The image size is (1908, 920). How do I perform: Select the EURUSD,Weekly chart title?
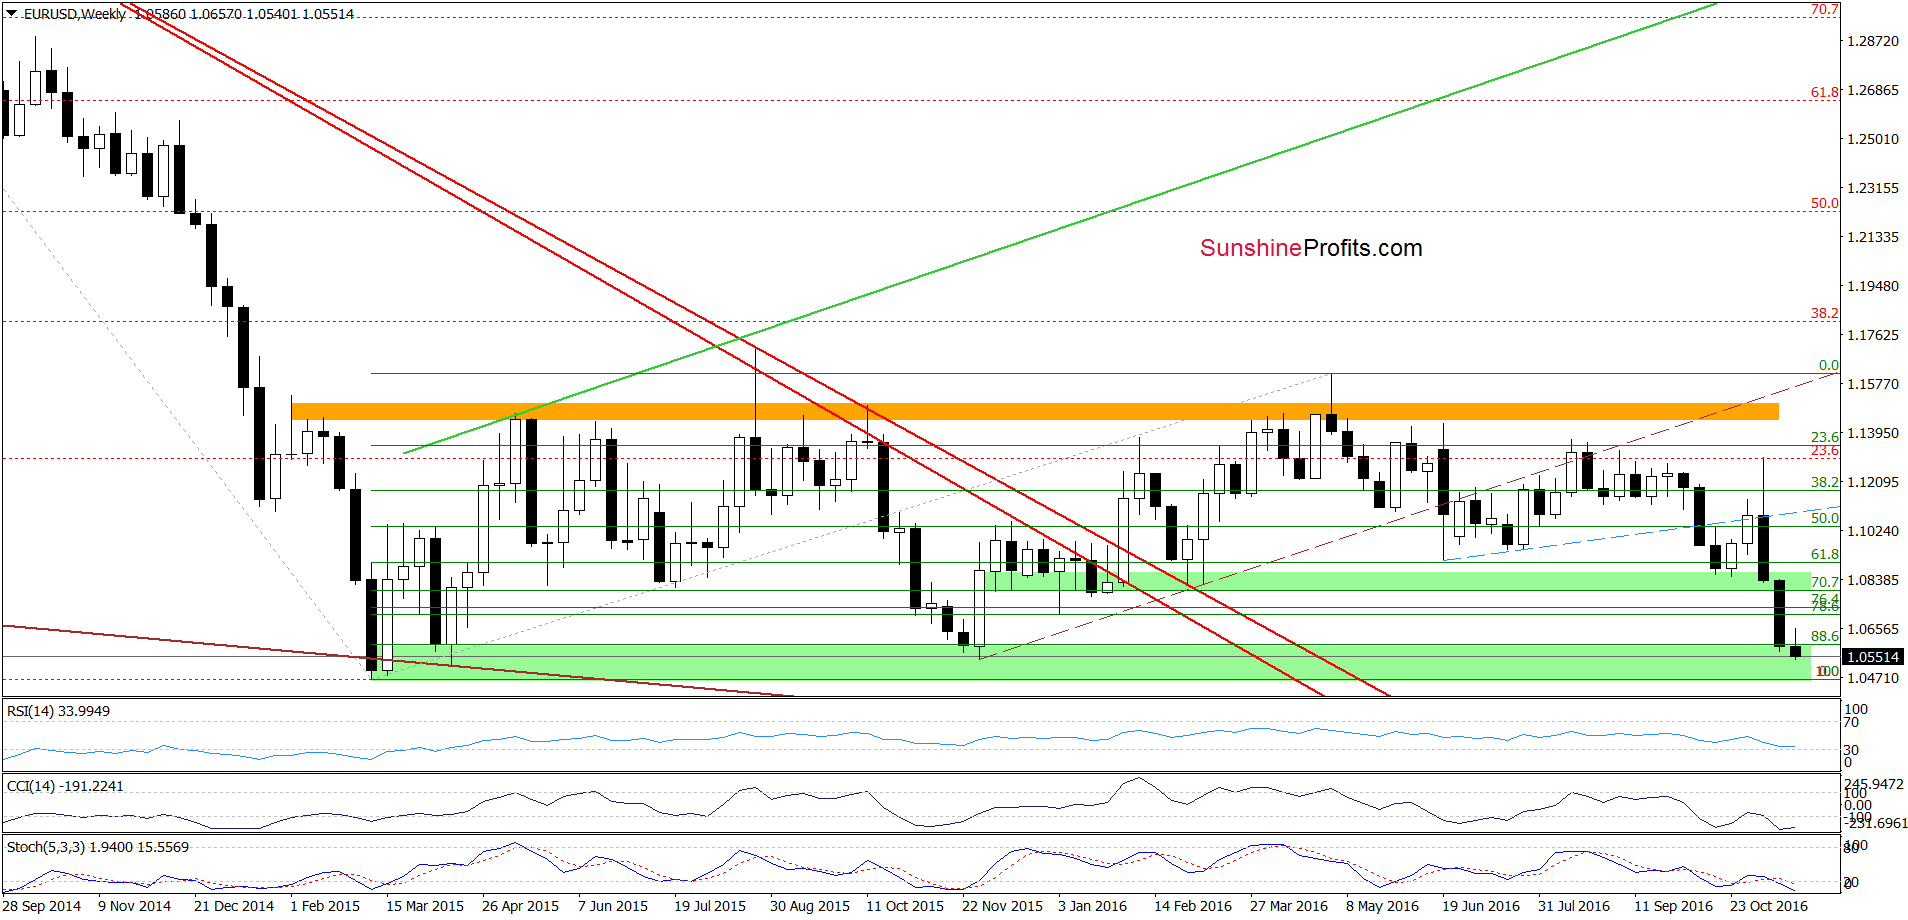pos(76,14)
